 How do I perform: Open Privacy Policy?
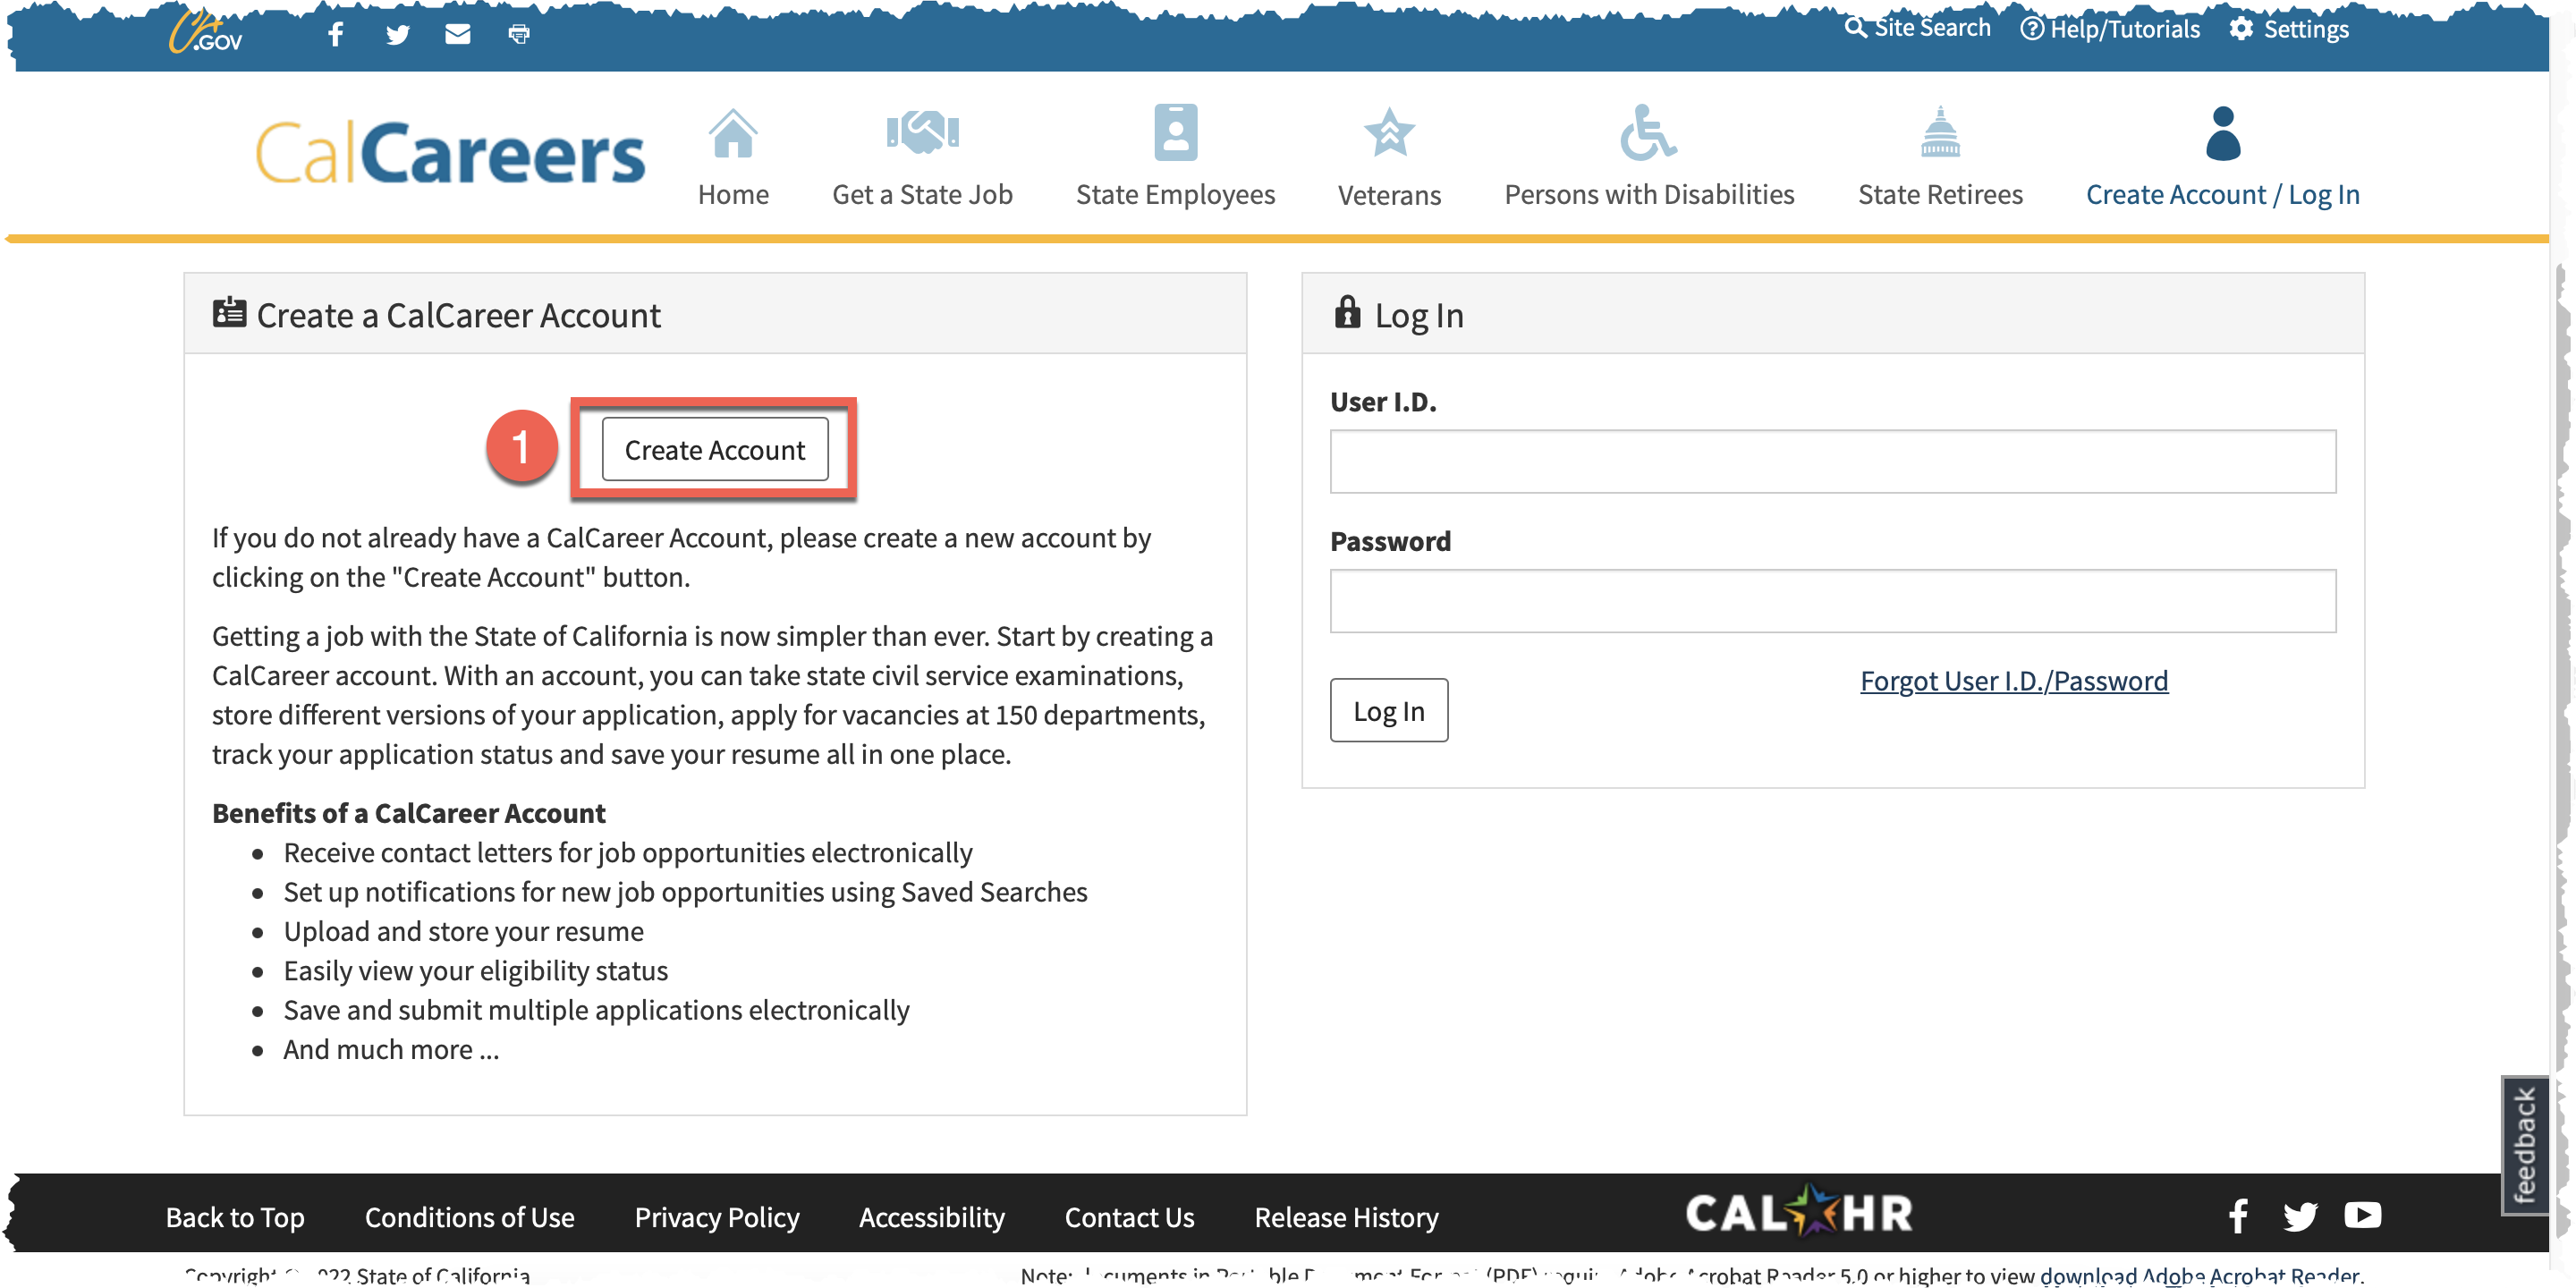pos(716,1217)
